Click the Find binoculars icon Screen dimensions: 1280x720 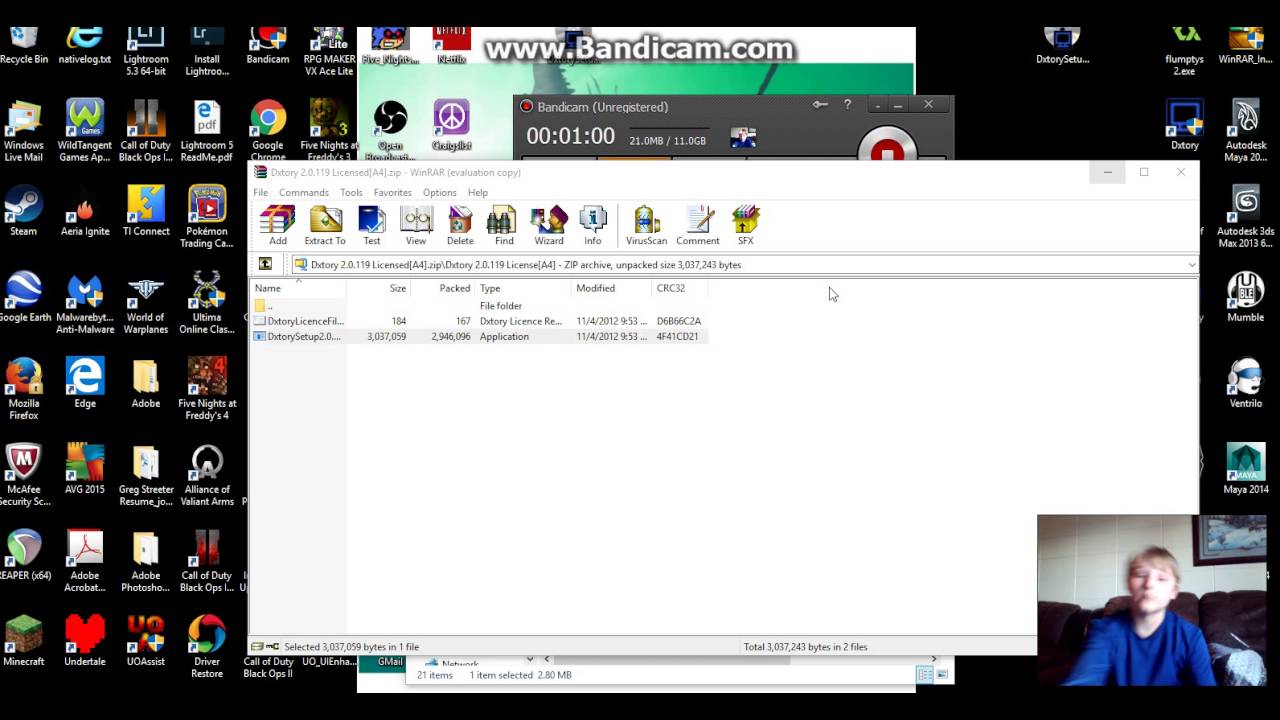pyautogui.click(x=504, y=225)
